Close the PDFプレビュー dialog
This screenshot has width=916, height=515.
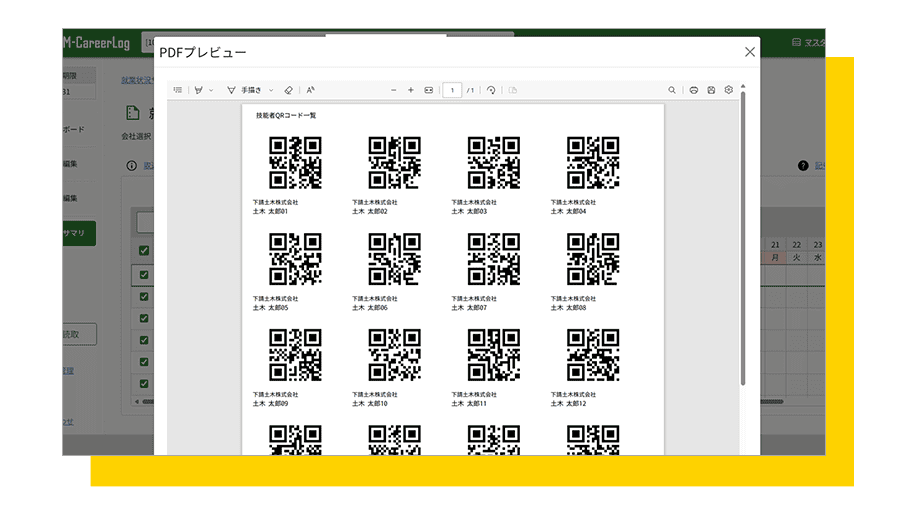tap(749, 52)
